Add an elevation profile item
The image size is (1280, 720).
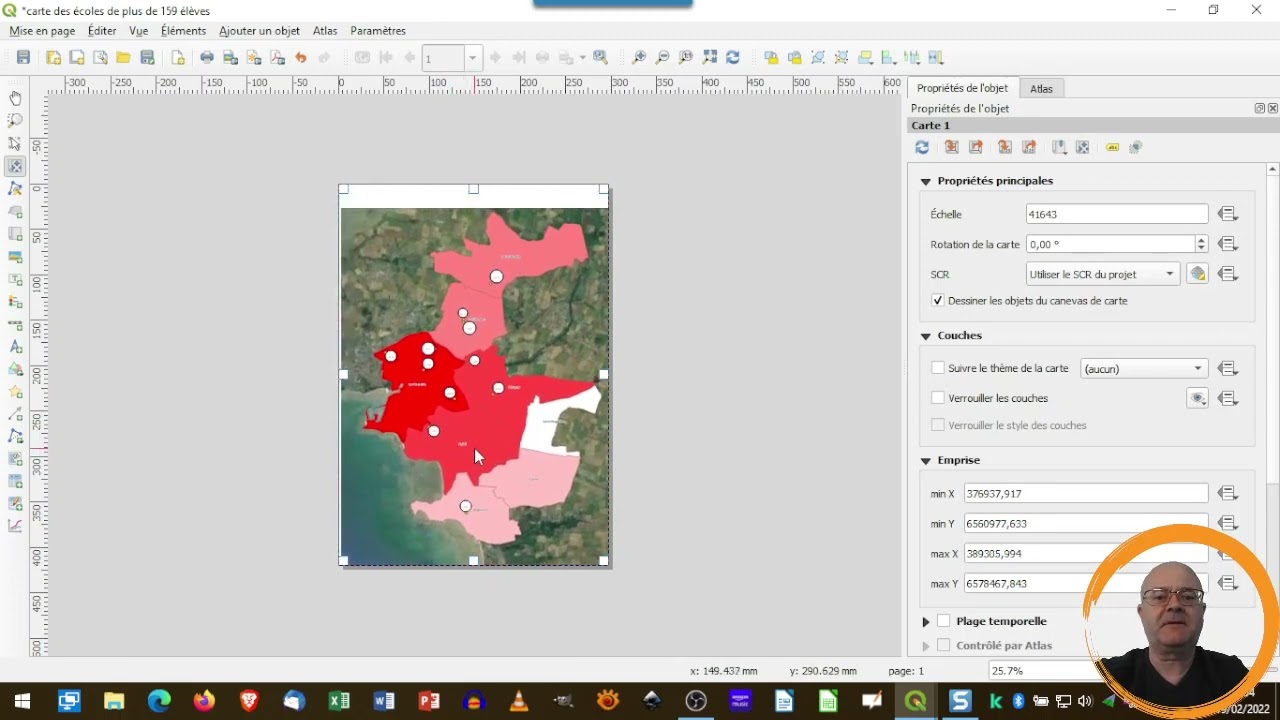[15, 526]
